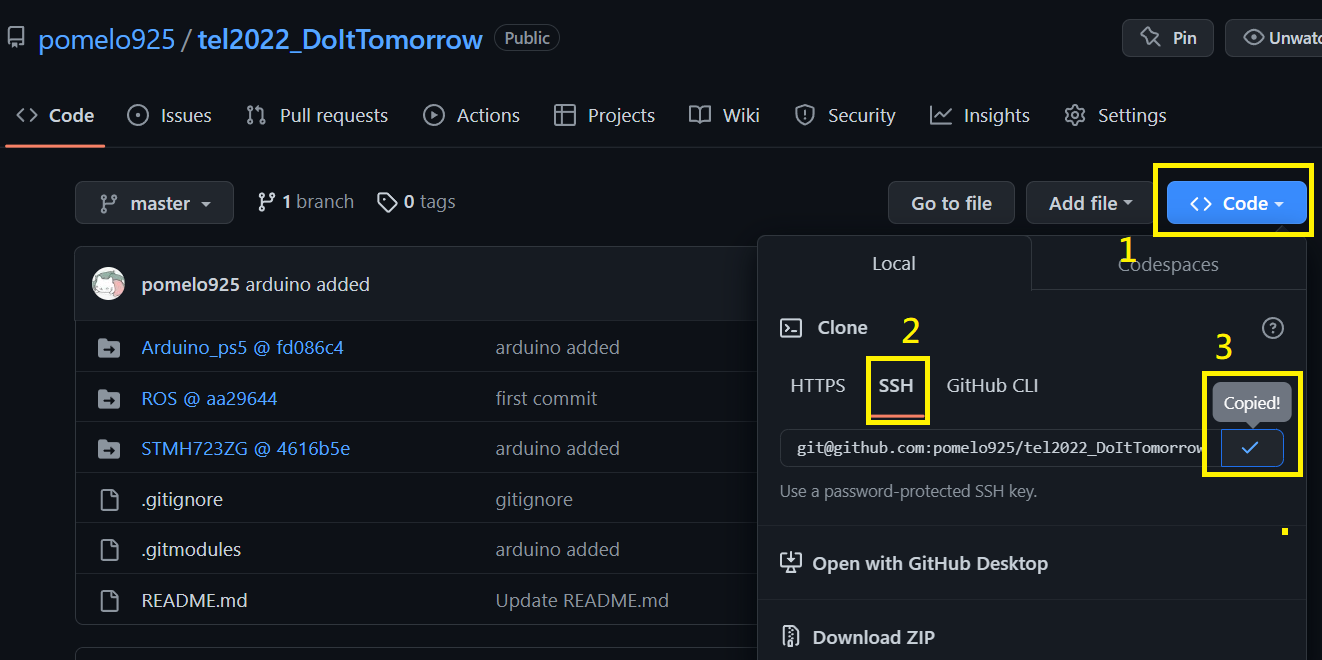1322x660 pixels.
Task: Click the copy URL checkmark button
Action: (x=1252, y=448)
